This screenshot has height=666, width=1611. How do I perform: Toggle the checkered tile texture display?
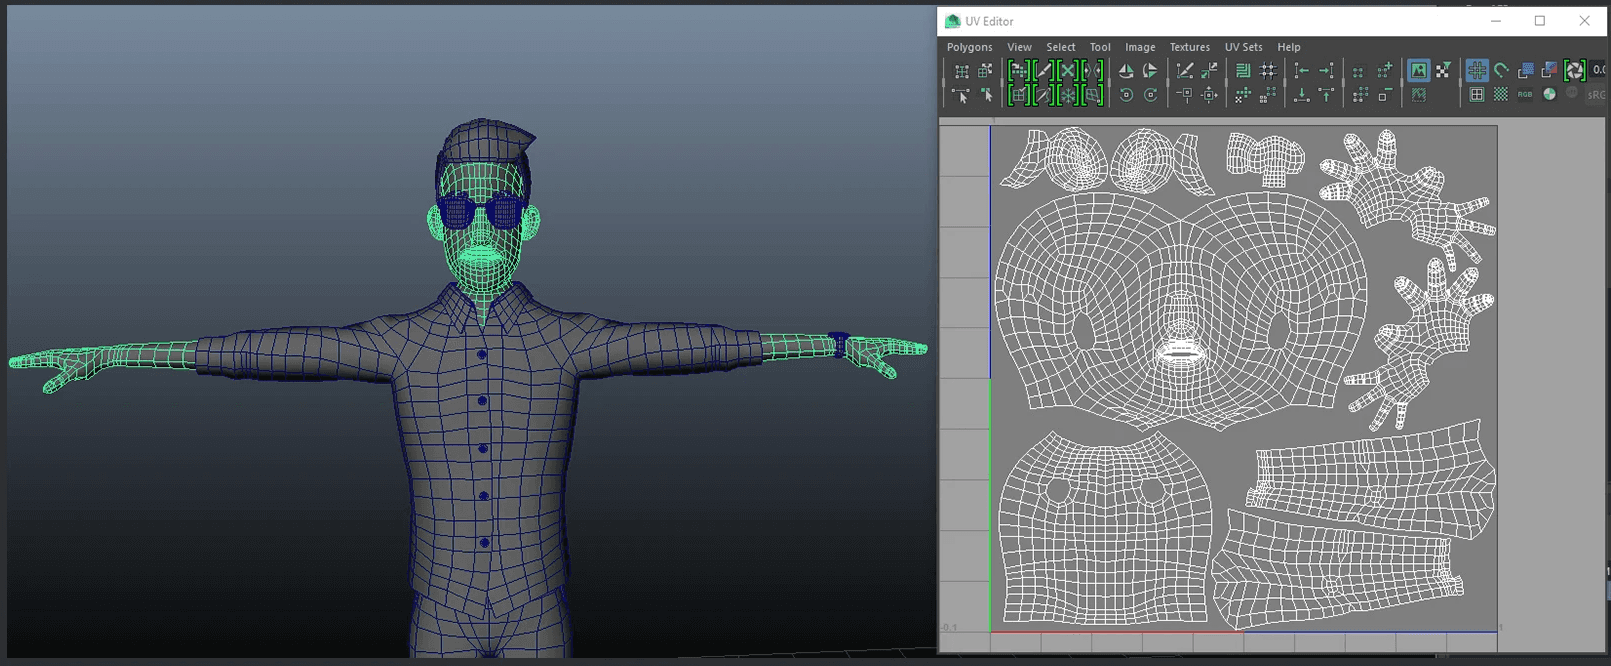[1500, 95]
